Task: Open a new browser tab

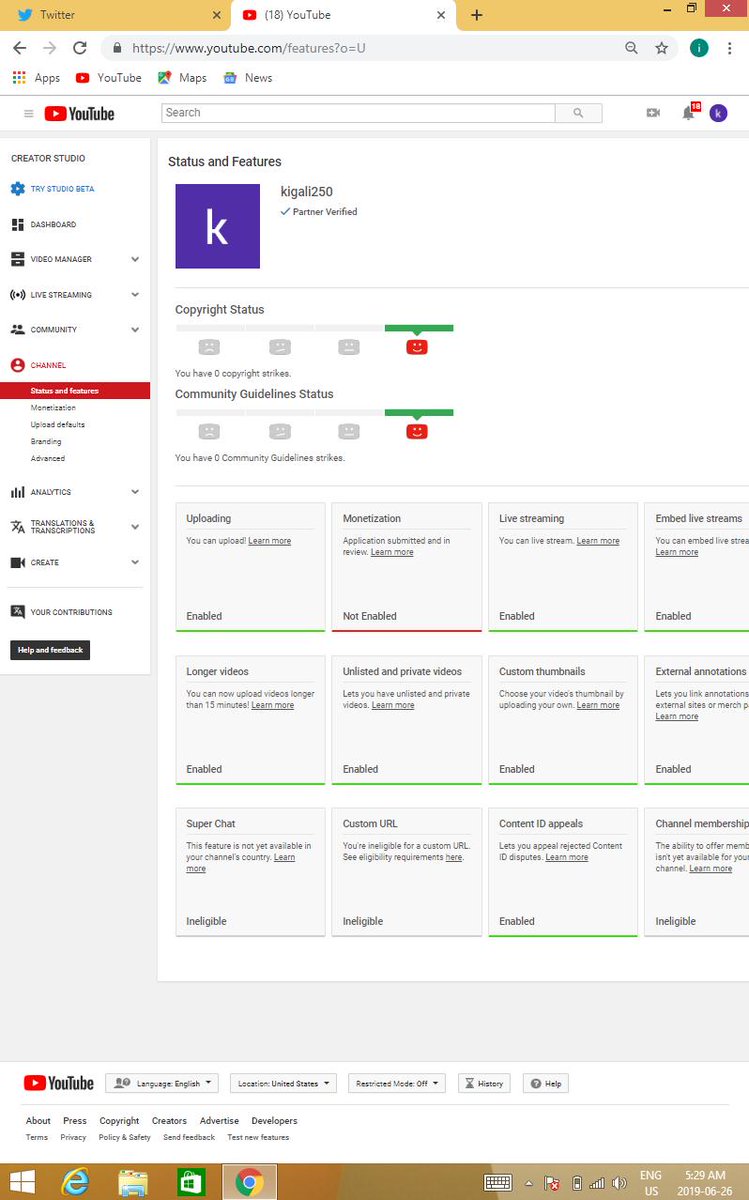Action: click(x=476, y=15)
